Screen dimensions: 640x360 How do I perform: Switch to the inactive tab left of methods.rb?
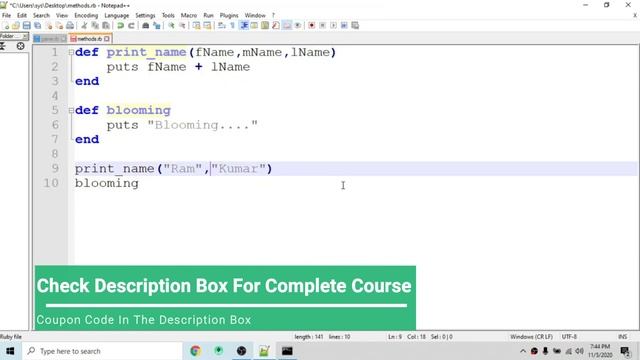click(x=50, y=39)
